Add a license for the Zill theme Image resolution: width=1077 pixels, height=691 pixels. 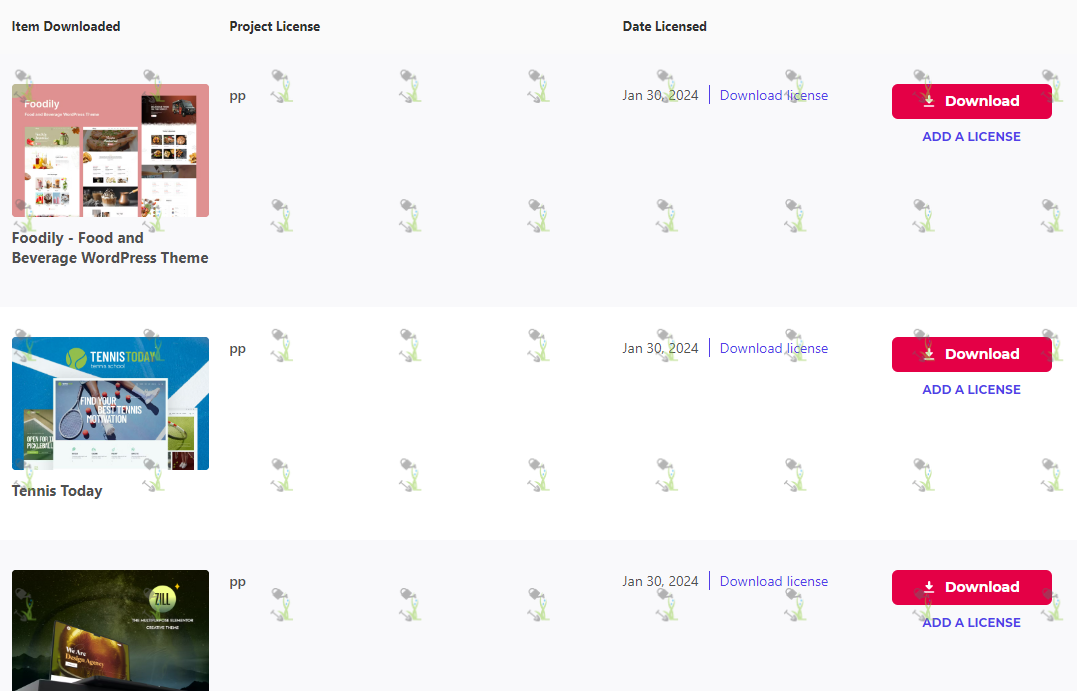[971, 622]
